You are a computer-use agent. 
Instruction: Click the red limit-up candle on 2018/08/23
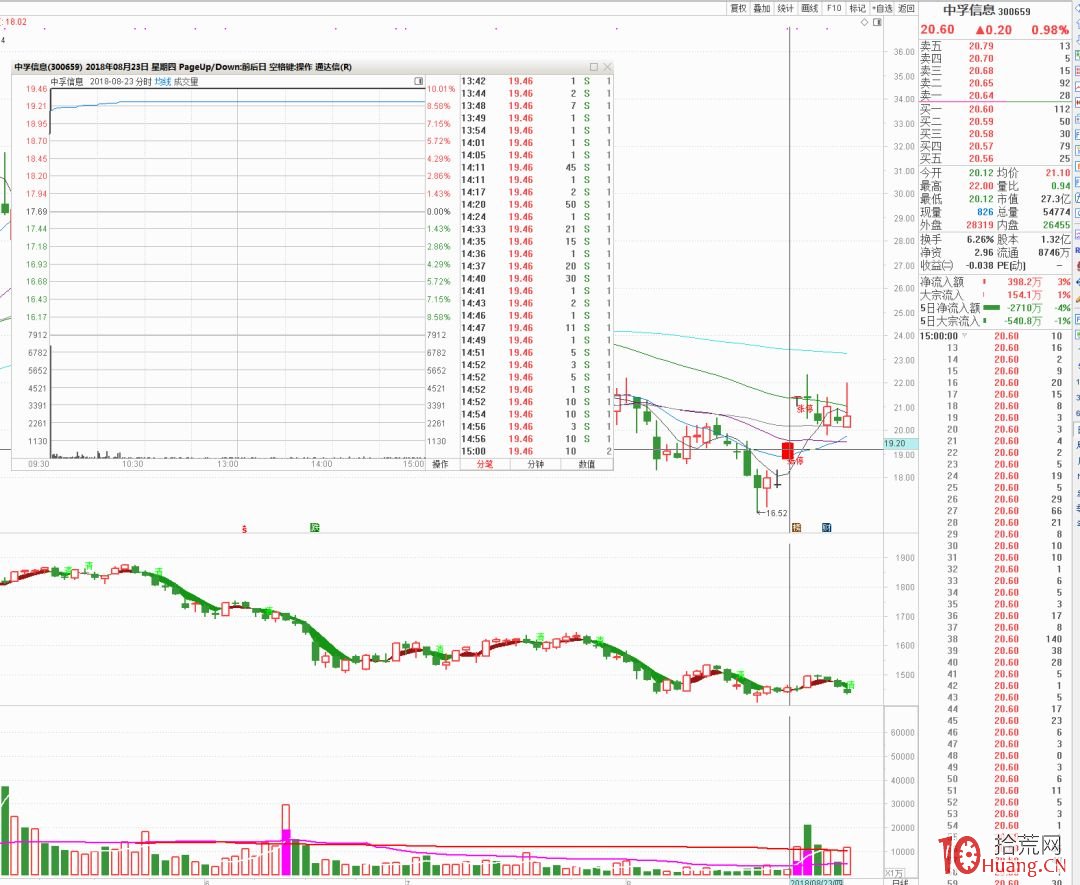[x=787, y=451]
